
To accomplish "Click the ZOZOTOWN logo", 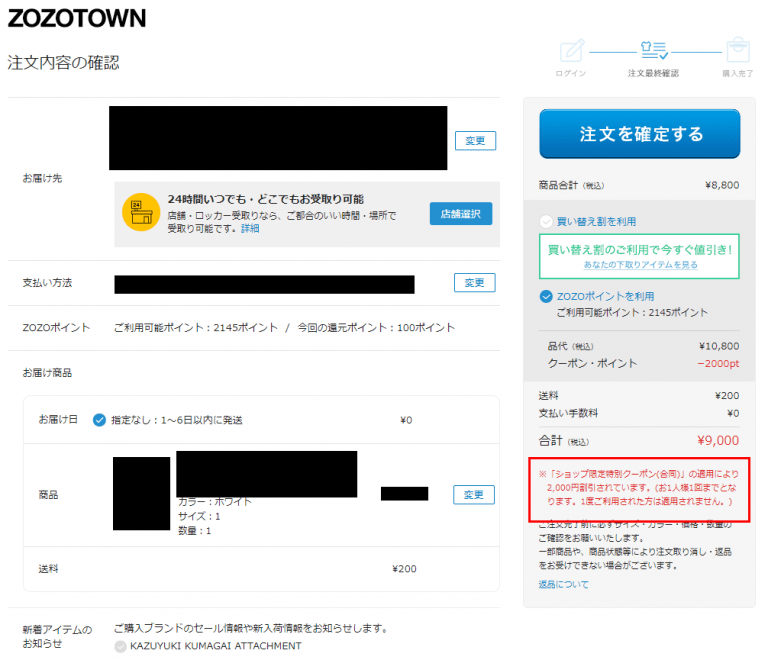I will point(77,19).
